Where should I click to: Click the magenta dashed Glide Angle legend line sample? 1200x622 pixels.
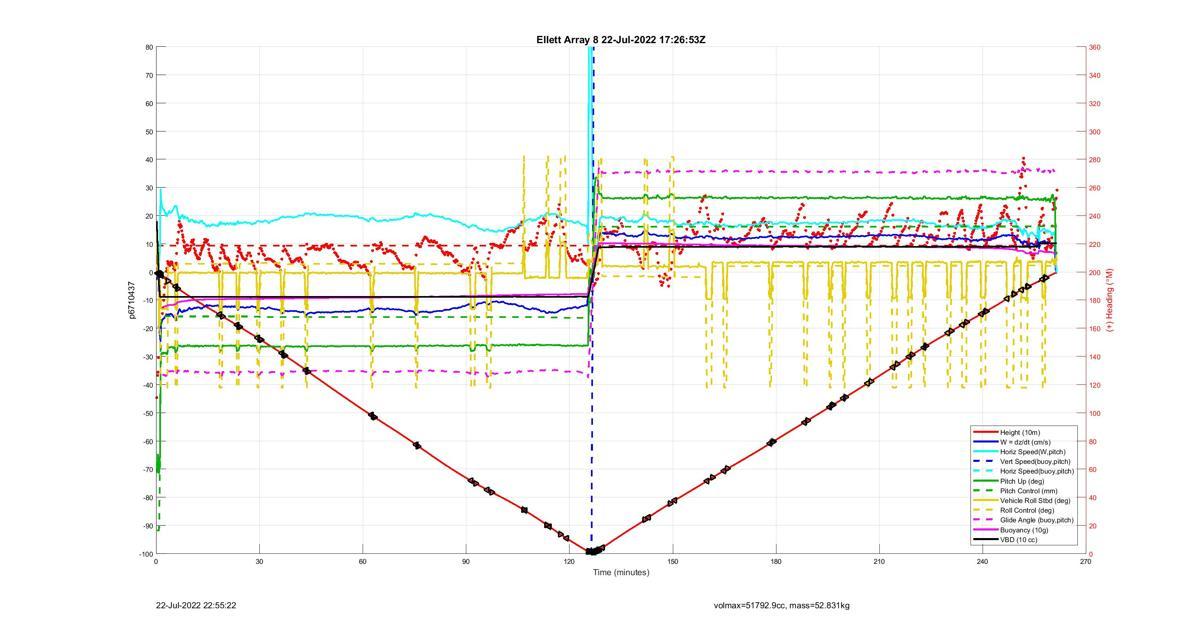click(985, 520)
